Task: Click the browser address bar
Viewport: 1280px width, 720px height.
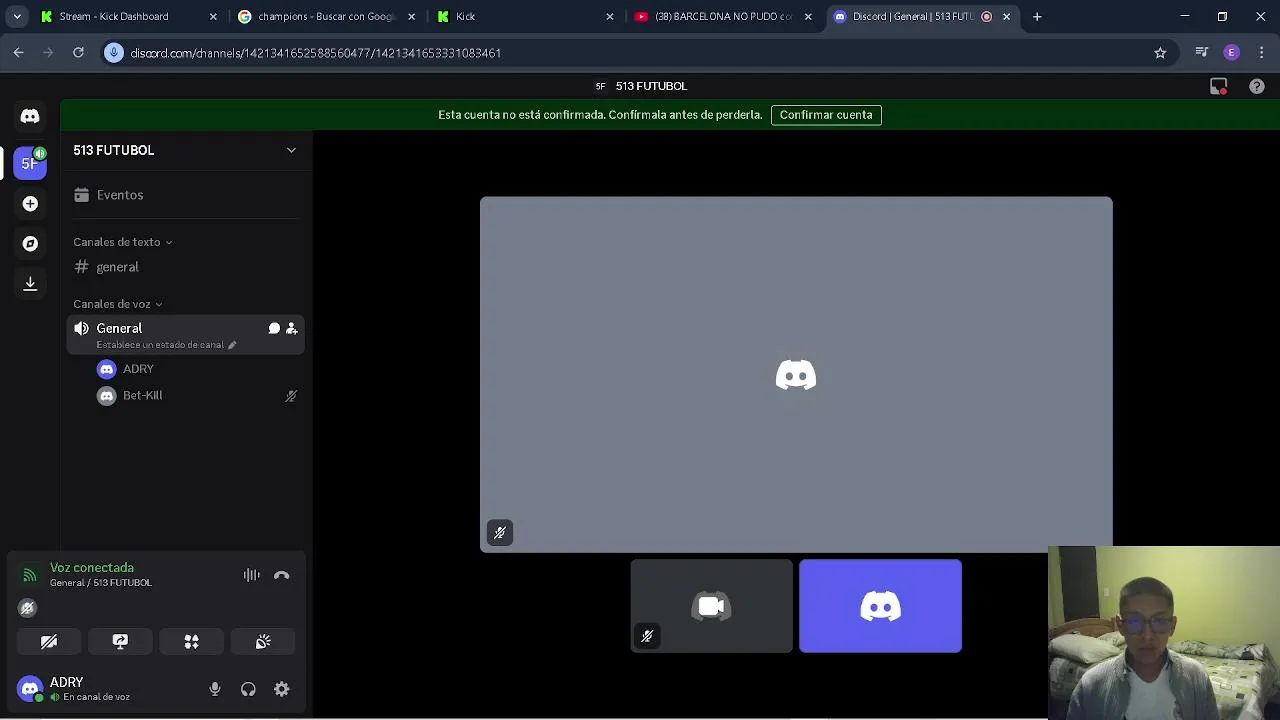Action: pyautogui.click(x=640, y=53)
